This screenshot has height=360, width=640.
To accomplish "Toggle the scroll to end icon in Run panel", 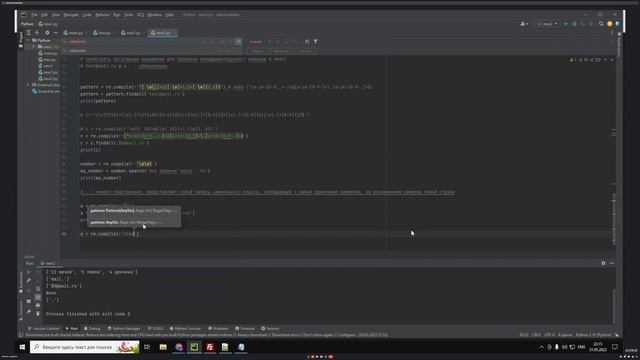I will click(x=38, y=297).
